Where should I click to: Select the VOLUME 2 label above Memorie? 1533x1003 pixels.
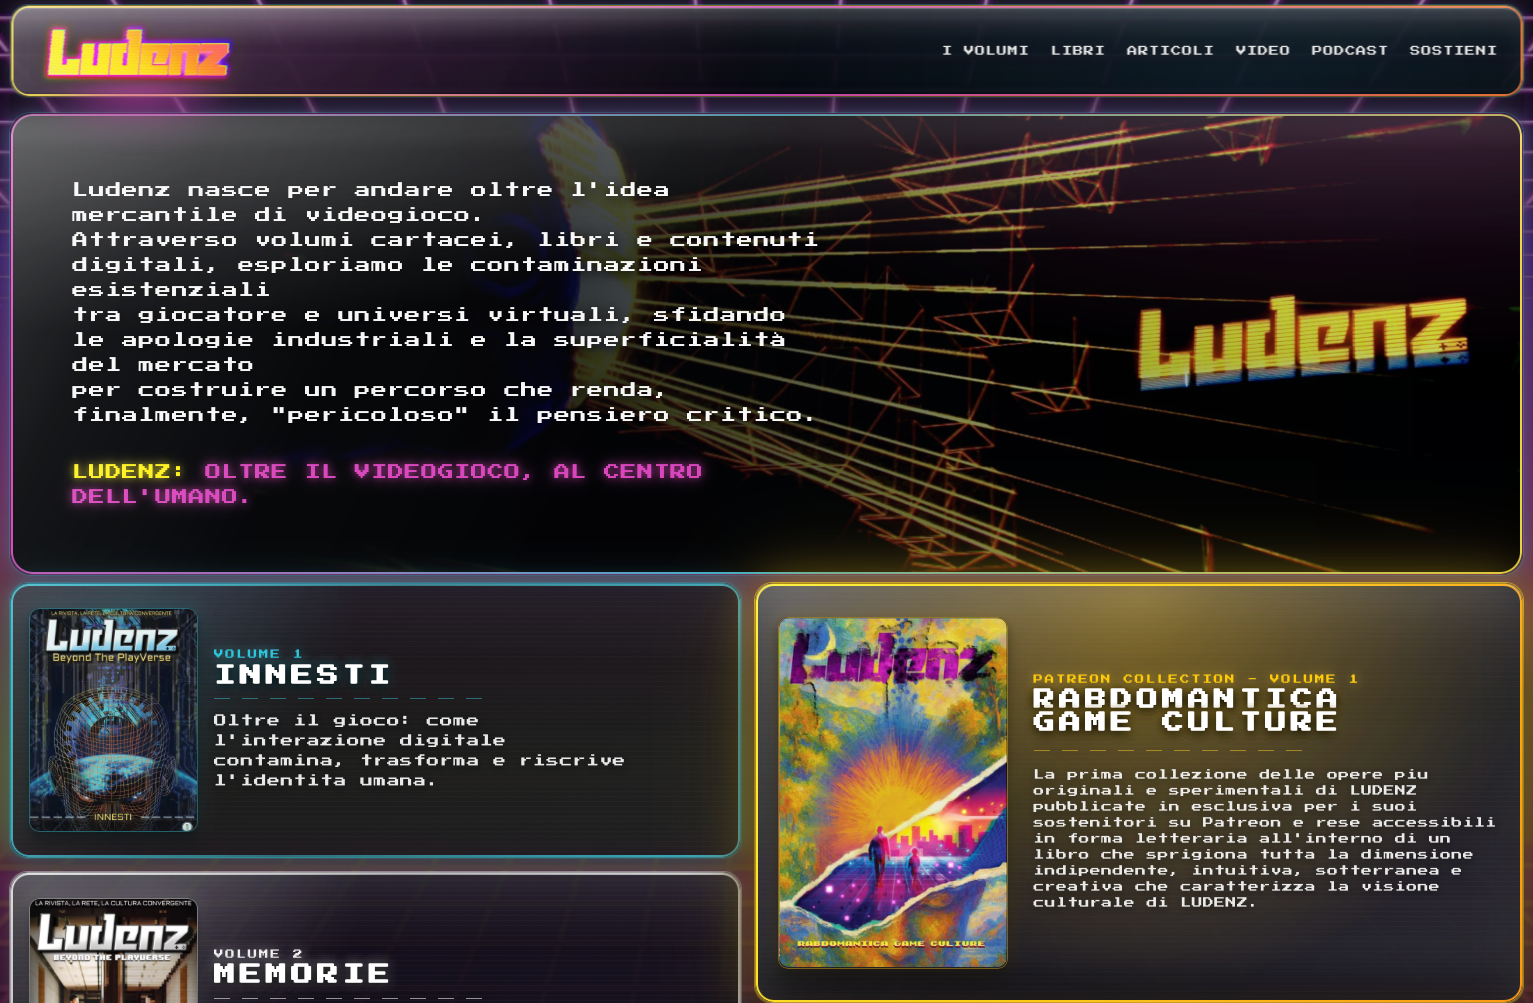click(x=258, y=953)
